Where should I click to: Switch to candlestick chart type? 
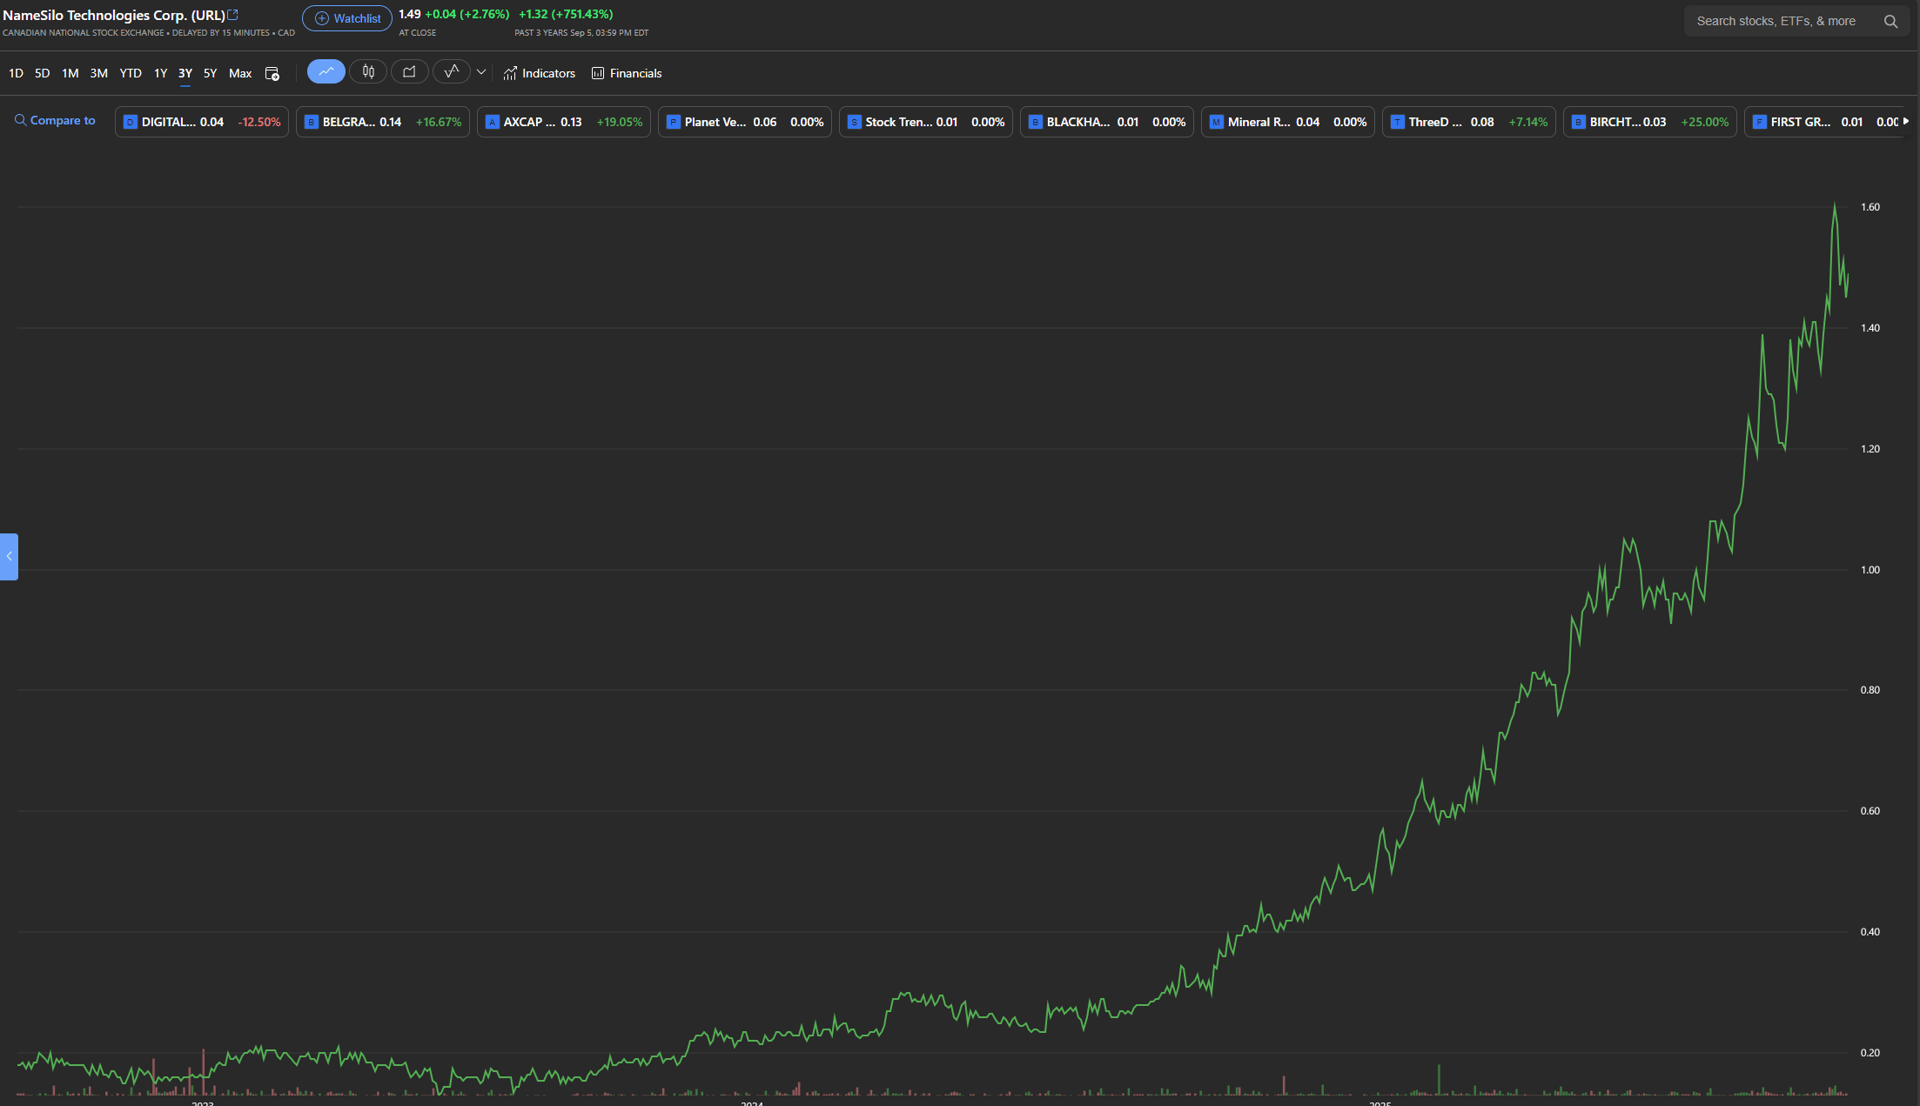(x=368, y=72)
